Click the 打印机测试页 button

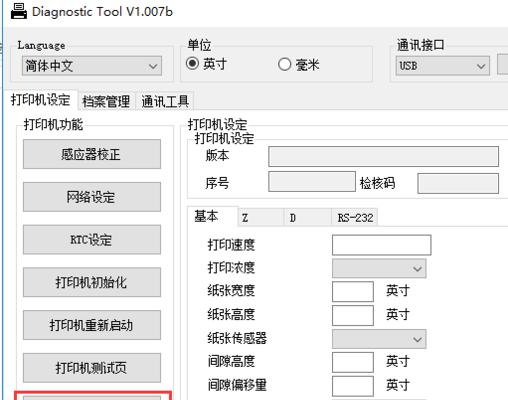point(92,368)
